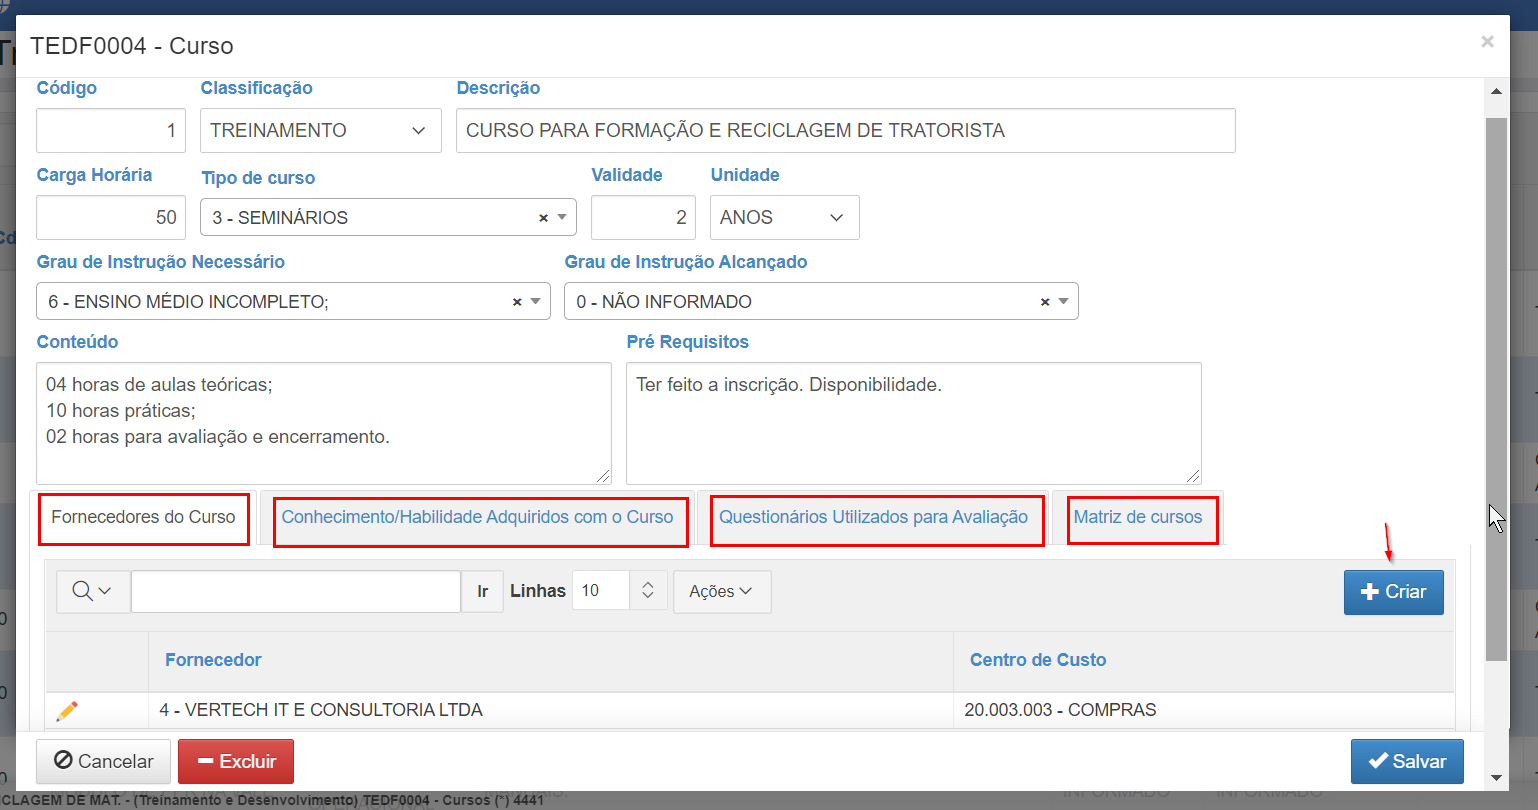Adjust the Linhas rows stepper arrows

(x=648, y=591)
